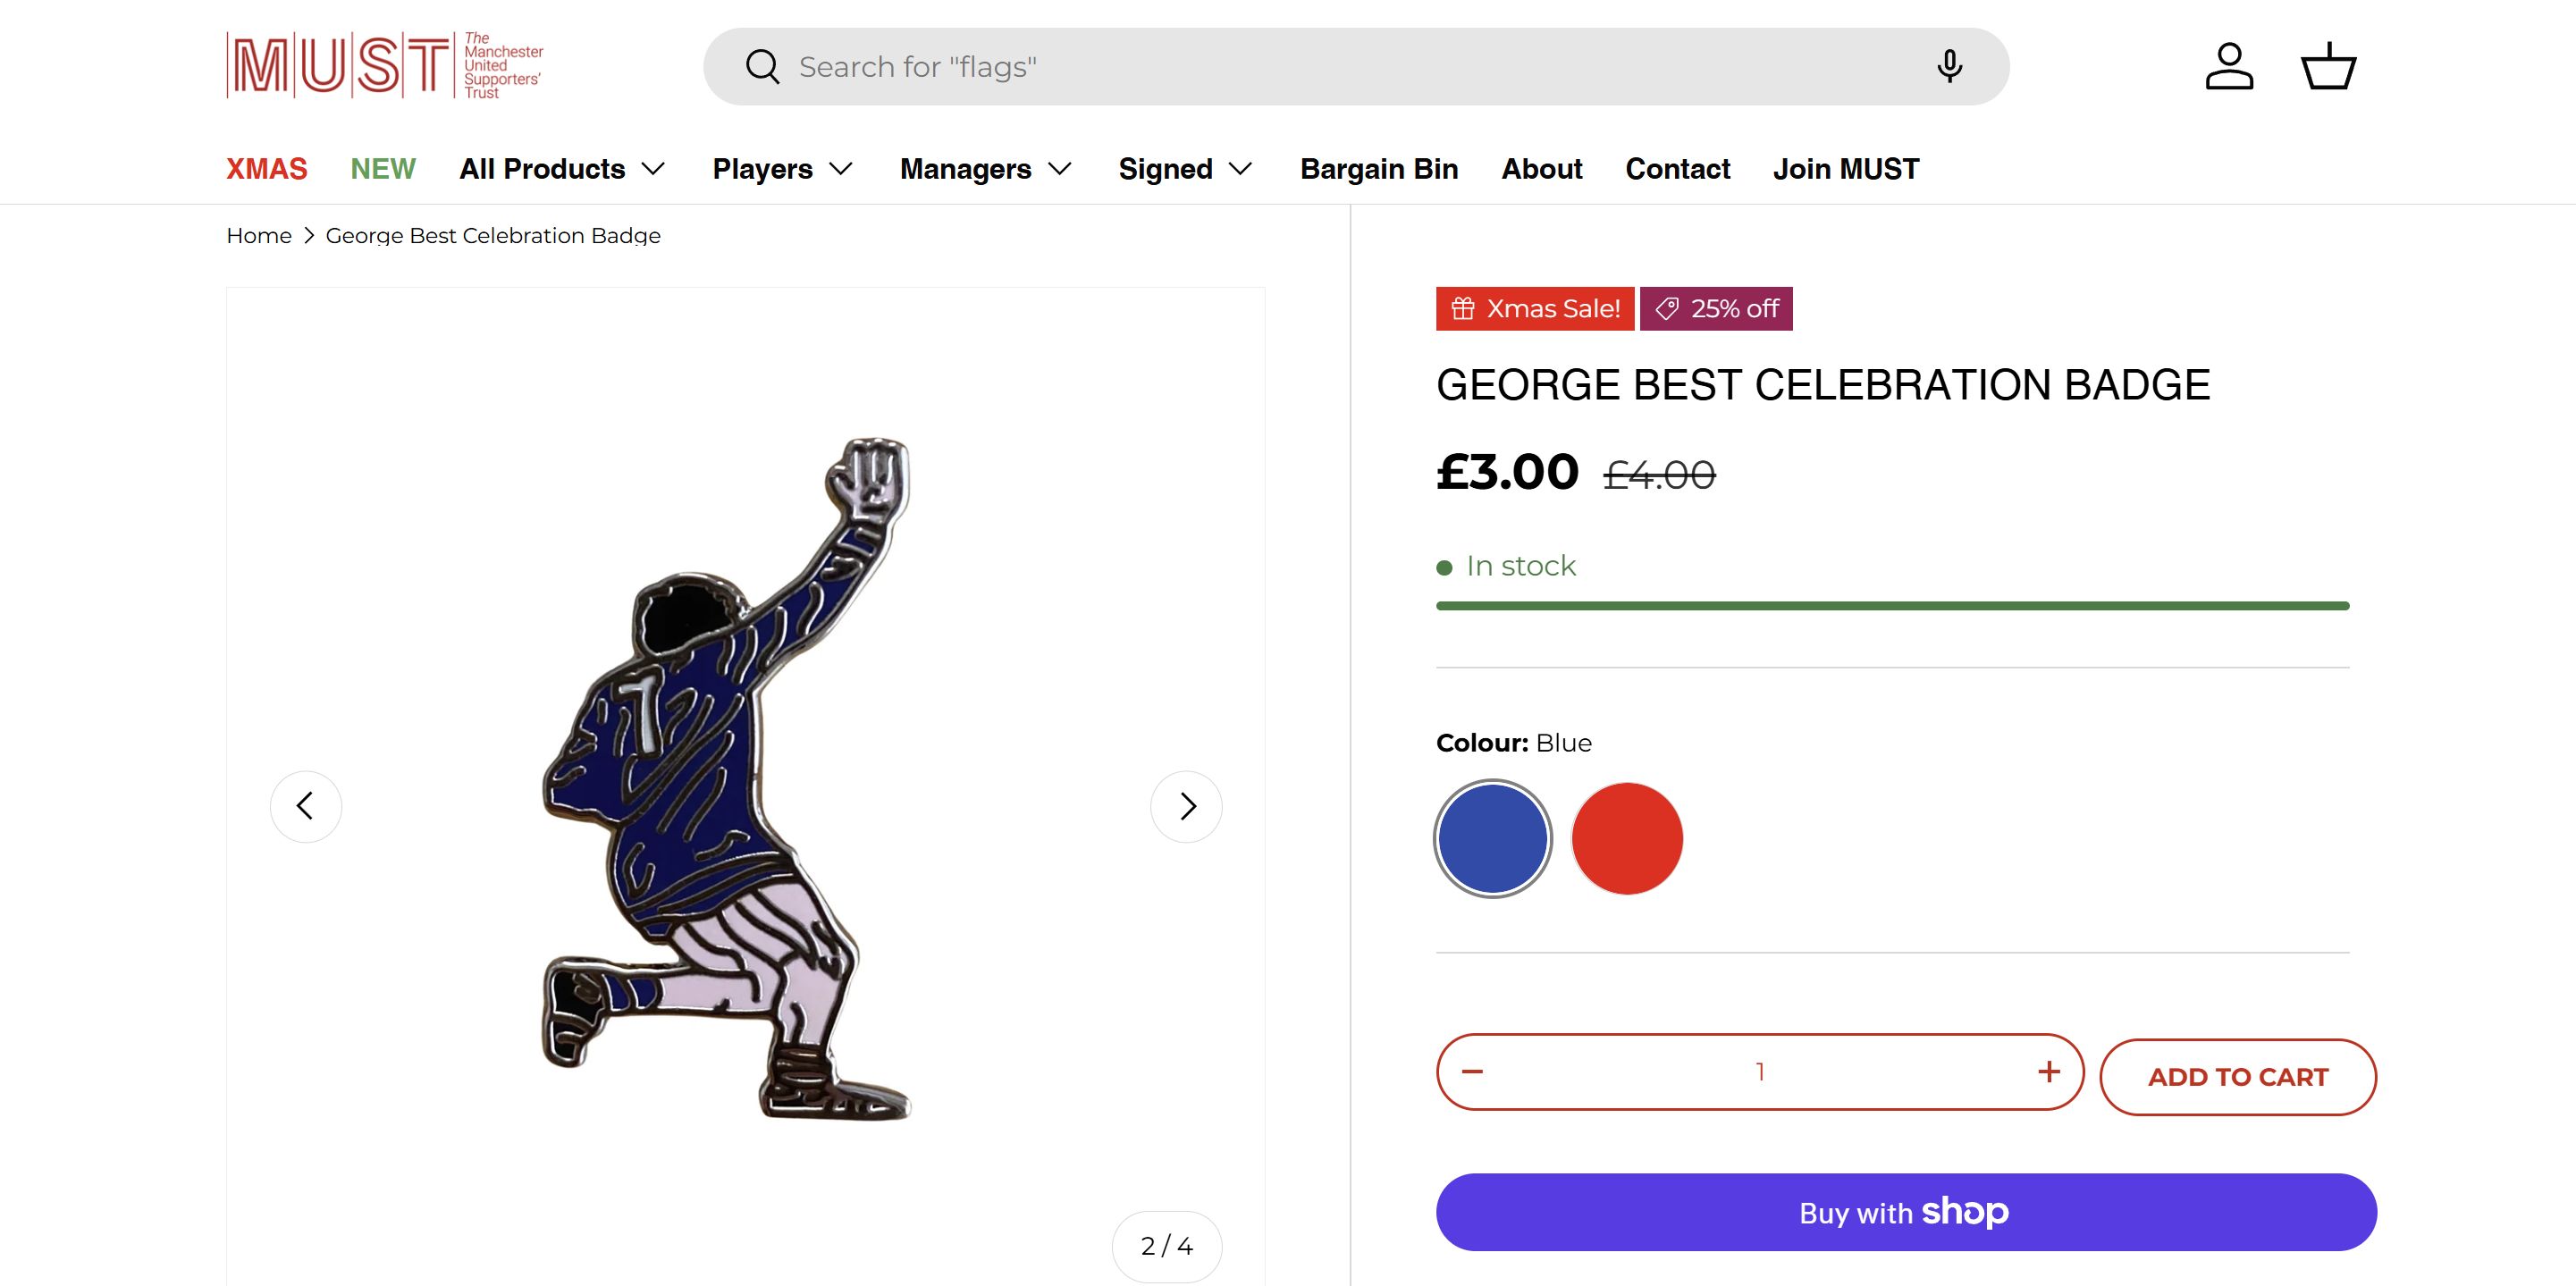Open the shopping basket icon
2576x1286 pixels.
pos(2329,66)
